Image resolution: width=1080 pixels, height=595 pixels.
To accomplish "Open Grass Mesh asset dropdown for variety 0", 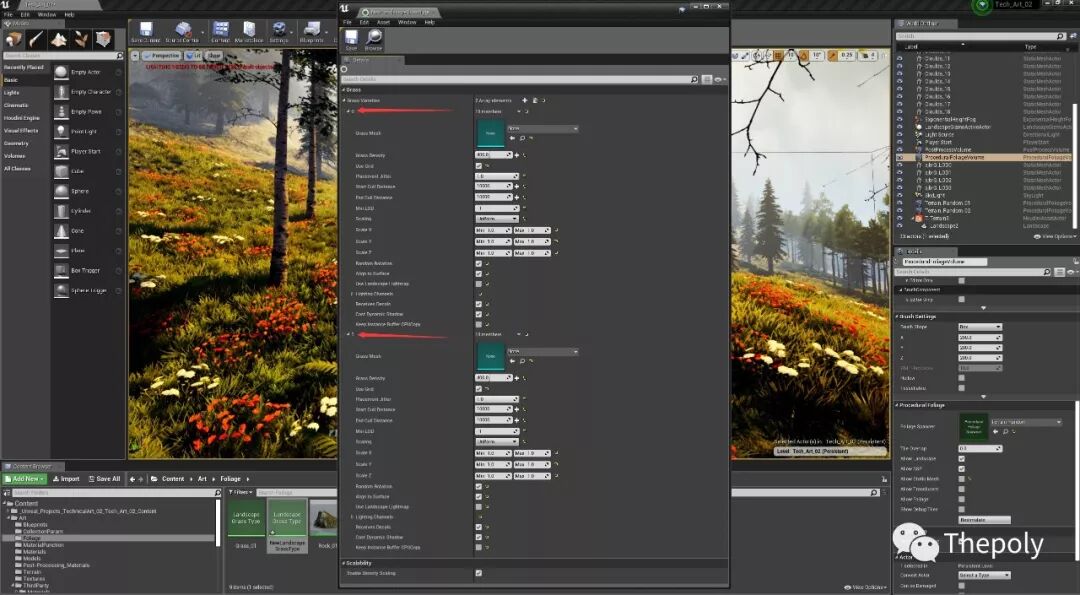I will pos(543,129).
